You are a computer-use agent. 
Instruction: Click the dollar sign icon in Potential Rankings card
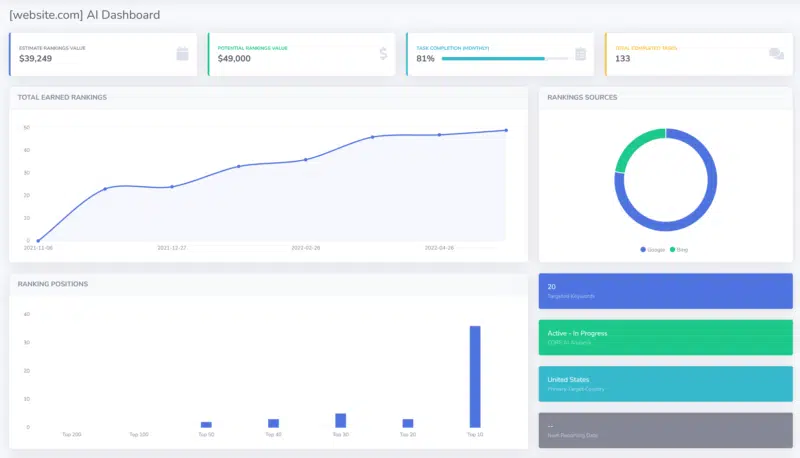383,54
